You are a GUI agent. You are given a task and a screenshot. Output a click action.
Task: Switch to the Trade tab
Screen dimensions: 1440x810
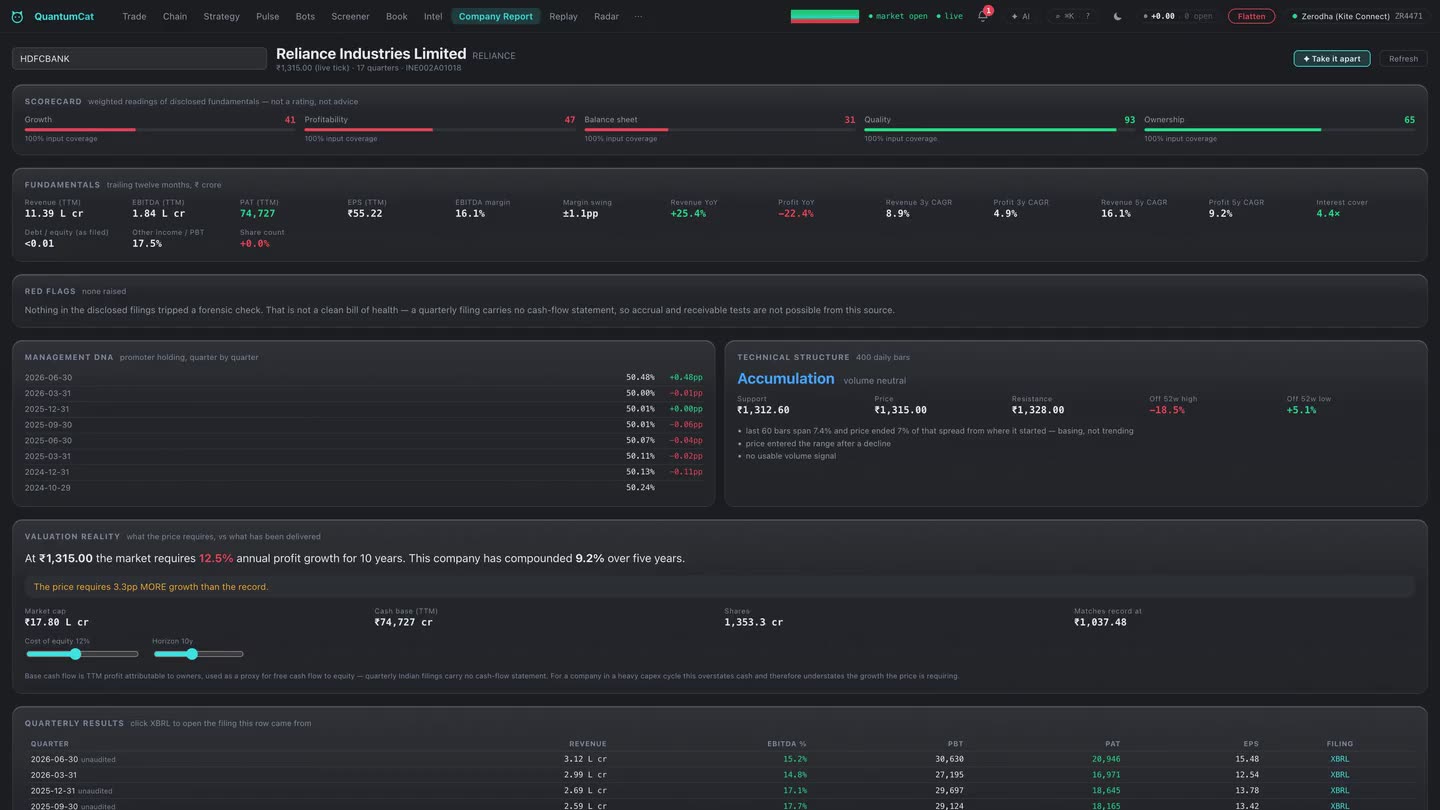[x=134, y=16]
